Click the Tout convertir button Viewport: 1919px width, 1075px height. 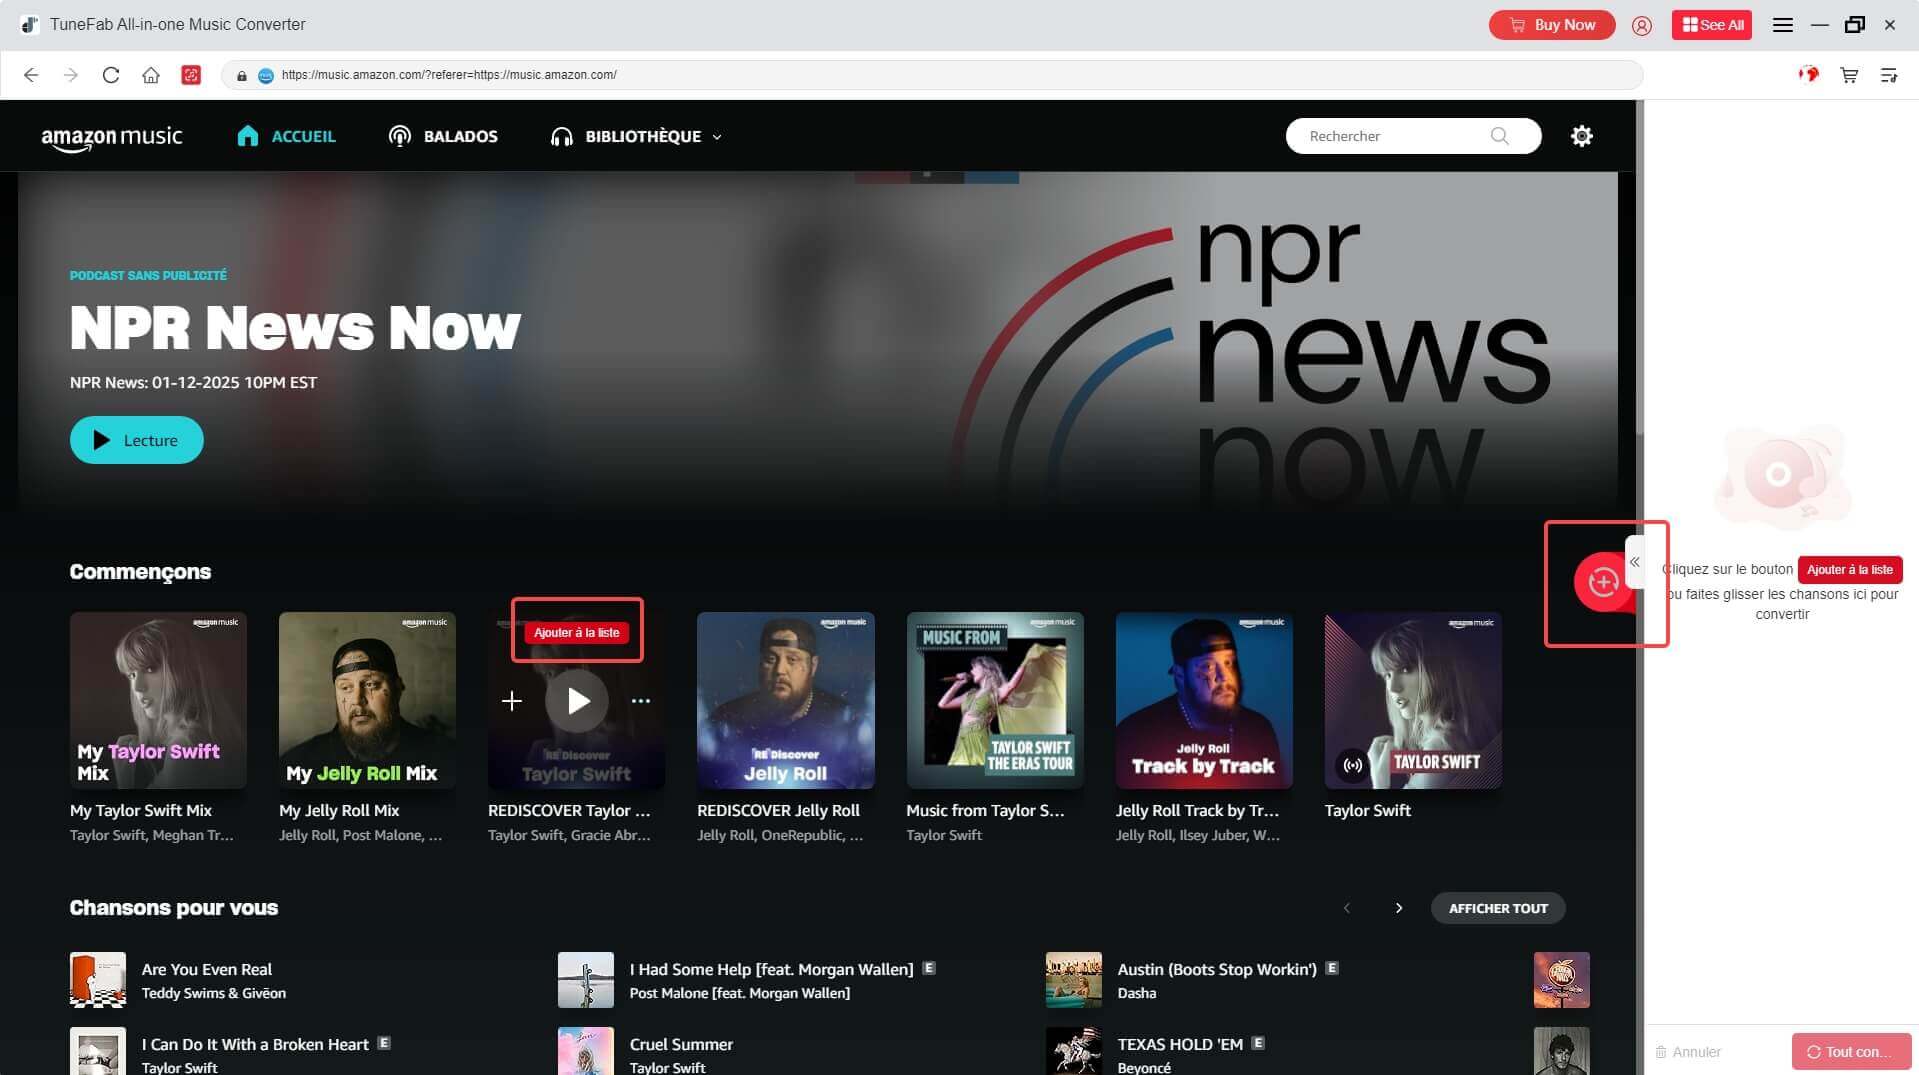coord(1851,1052)
